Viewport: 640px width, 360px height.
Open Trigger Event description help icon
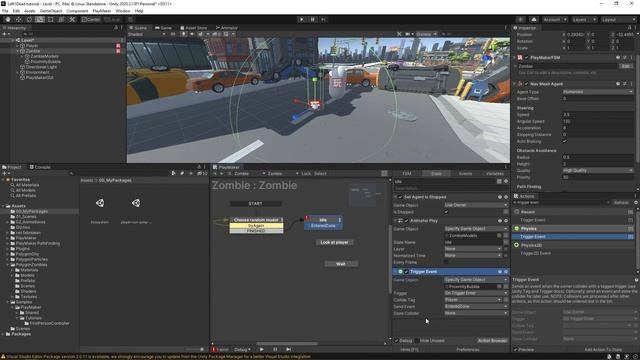(636, 280)
